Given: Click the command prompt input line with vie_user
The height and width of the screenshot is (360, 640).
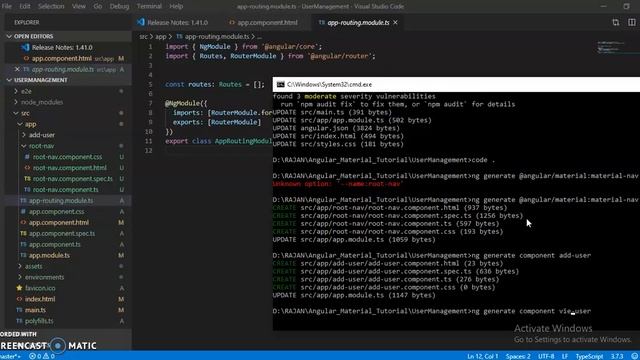Looking at the screenshot, I should point(432,311).
